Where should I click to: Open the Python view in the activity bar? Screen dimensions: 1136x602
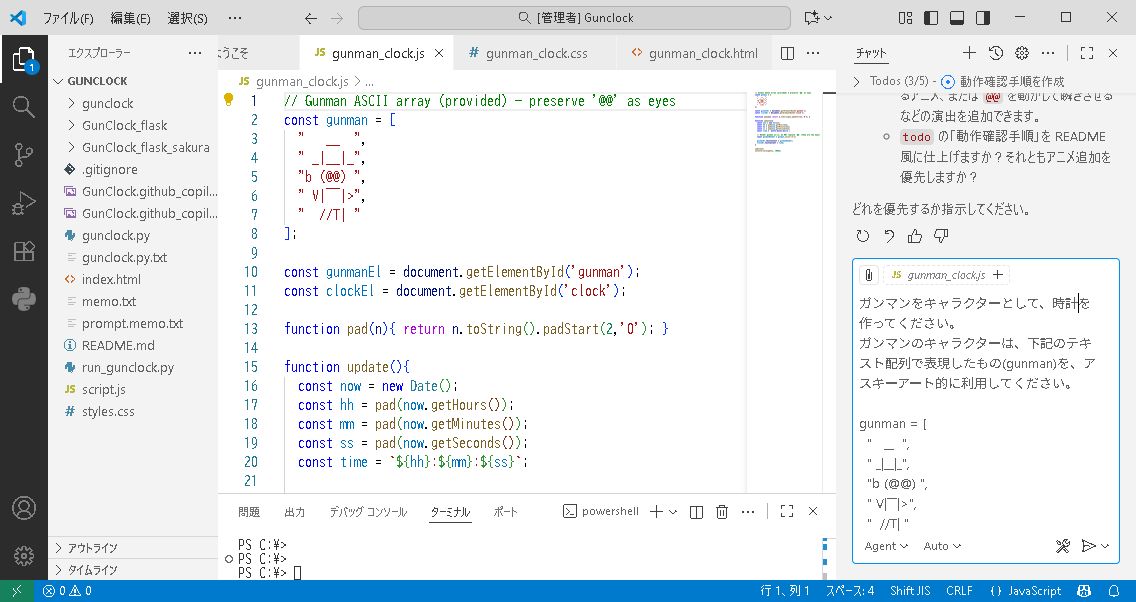click(23, 298)
